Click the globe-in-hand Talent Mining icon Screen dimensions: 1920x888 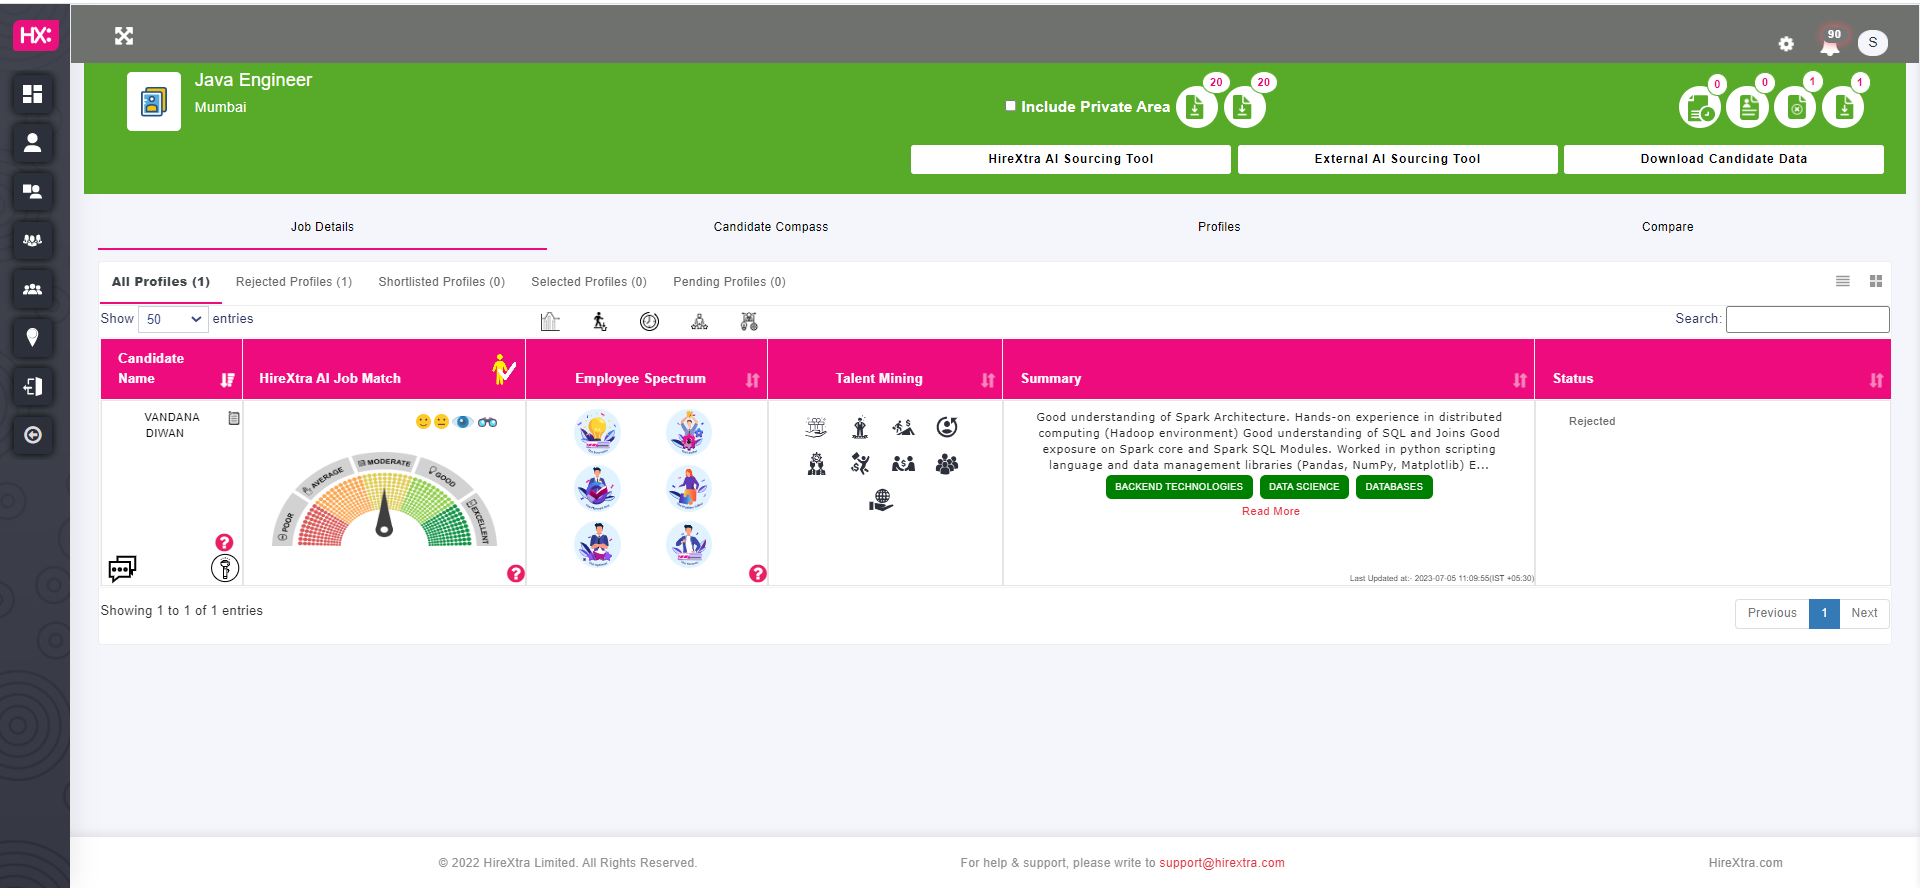[x=881, y=500]
